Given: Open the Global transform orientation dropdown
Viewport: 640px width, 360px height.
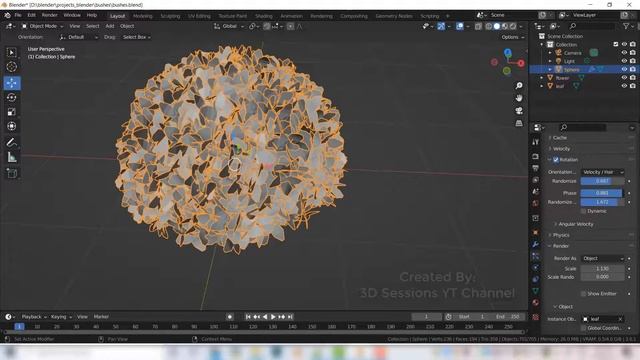Looking at the screenshot, I should pyautogui.click(x=229, y=26).
